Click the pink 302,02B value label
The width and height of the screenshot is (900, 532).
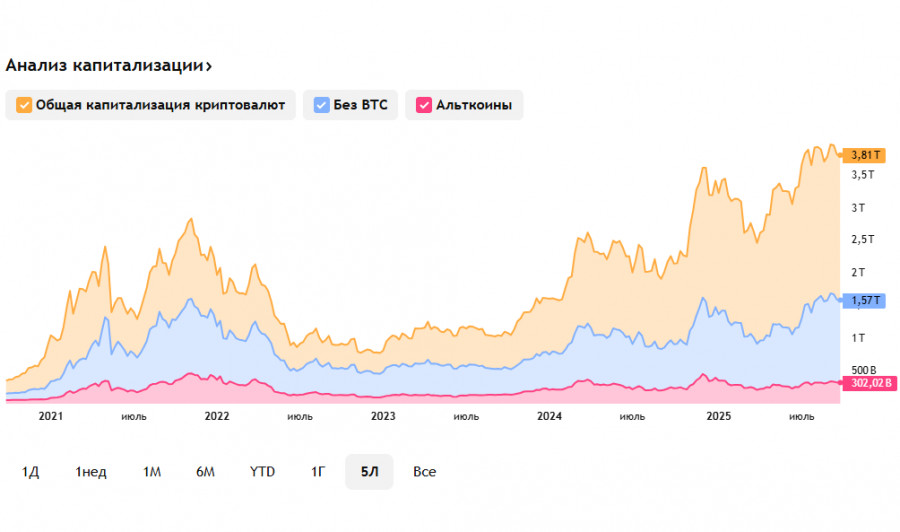pos(869,382)
